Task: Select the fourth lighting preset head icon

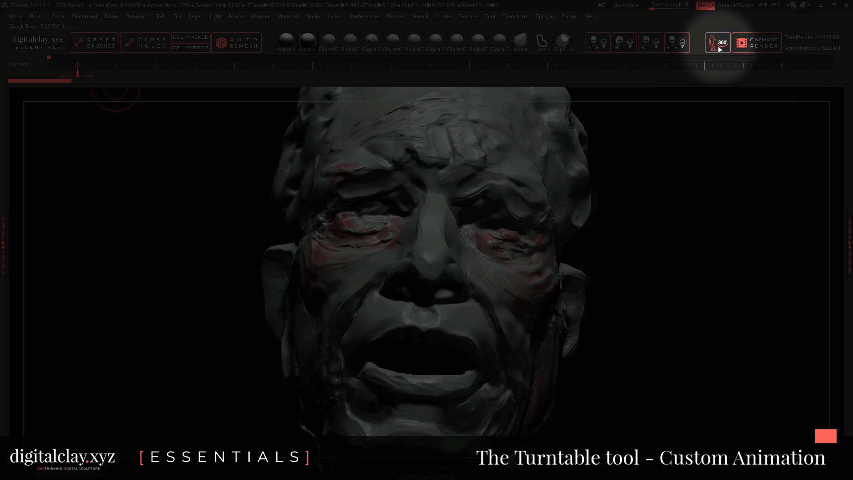Action: [x=677, y=42]
